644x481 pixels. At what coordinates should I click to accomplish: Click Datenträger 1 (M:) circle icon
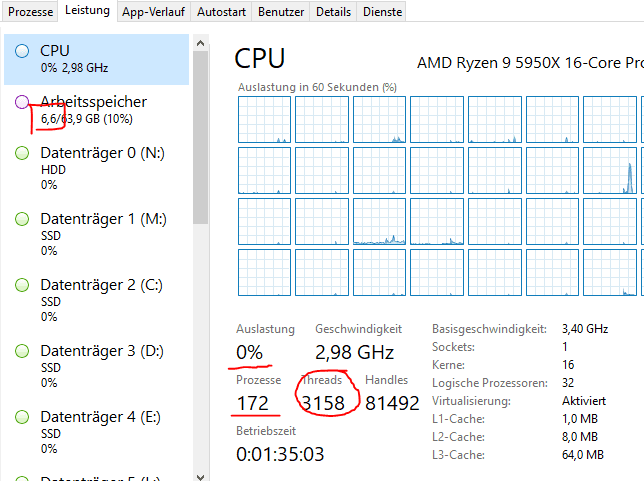tap(22, 219)
